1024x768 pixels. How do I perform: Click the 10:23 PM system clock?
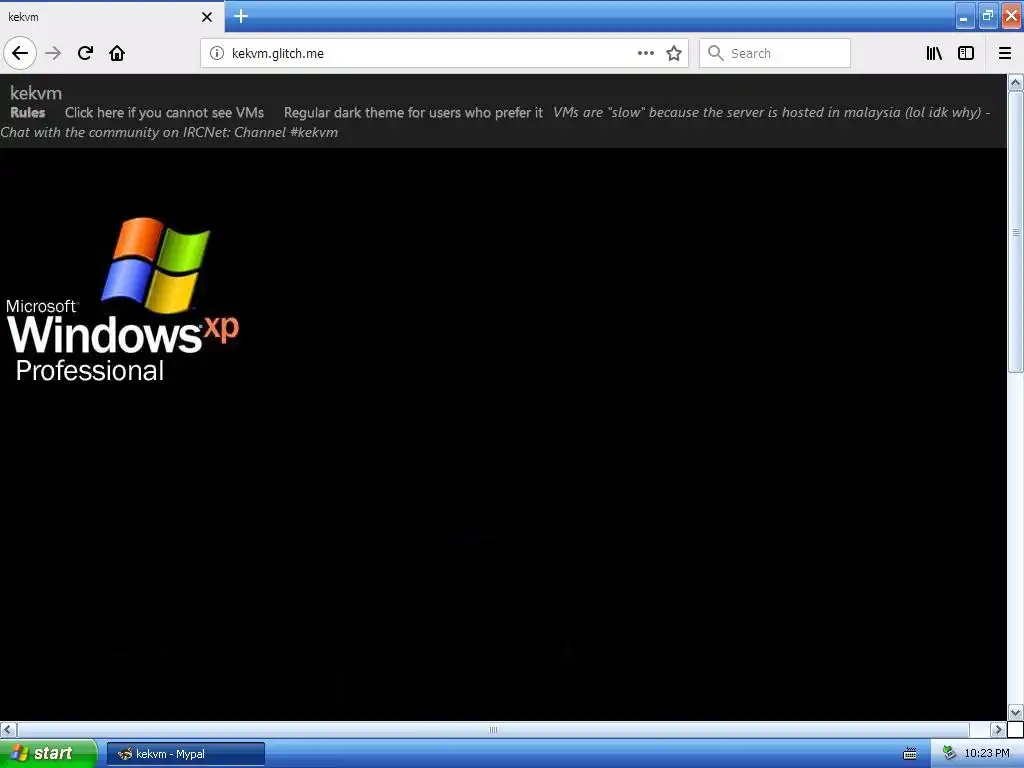(987, 754)
